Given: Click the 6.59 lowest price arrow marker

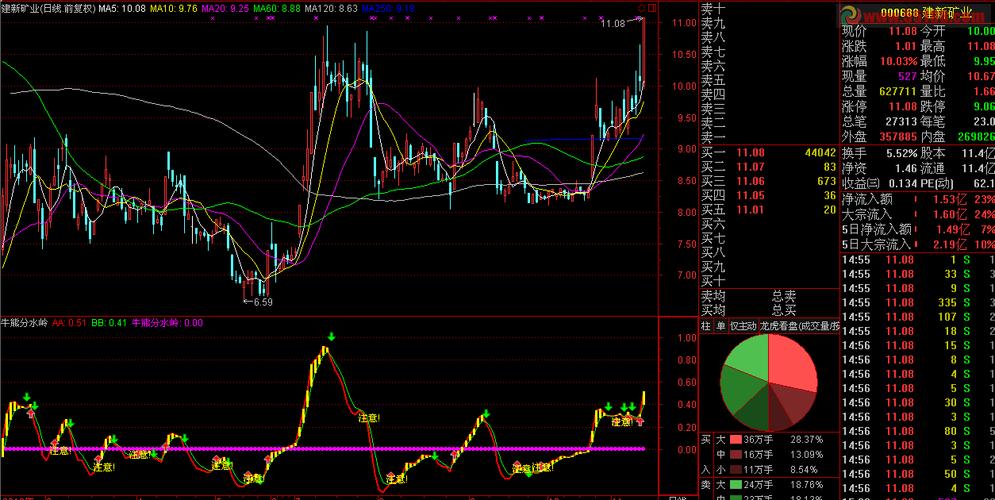Looking at the screenshot, I should (x=257, y=301).
